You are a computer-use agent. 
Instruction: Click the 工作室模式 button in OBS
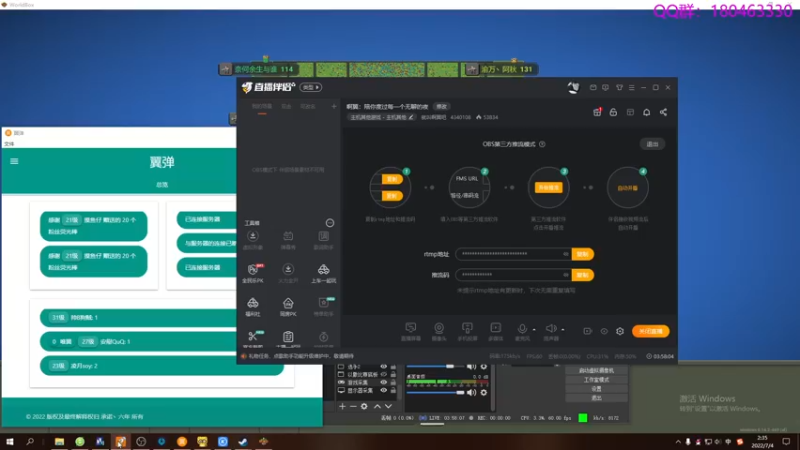coord(596,380)
